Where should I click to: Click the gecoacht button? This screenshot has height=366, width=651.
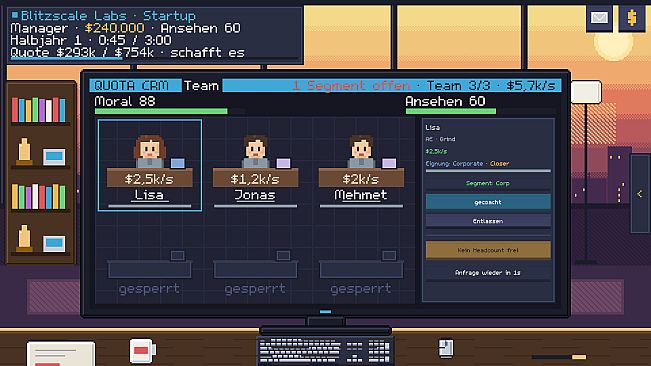[x=488, y=202]
